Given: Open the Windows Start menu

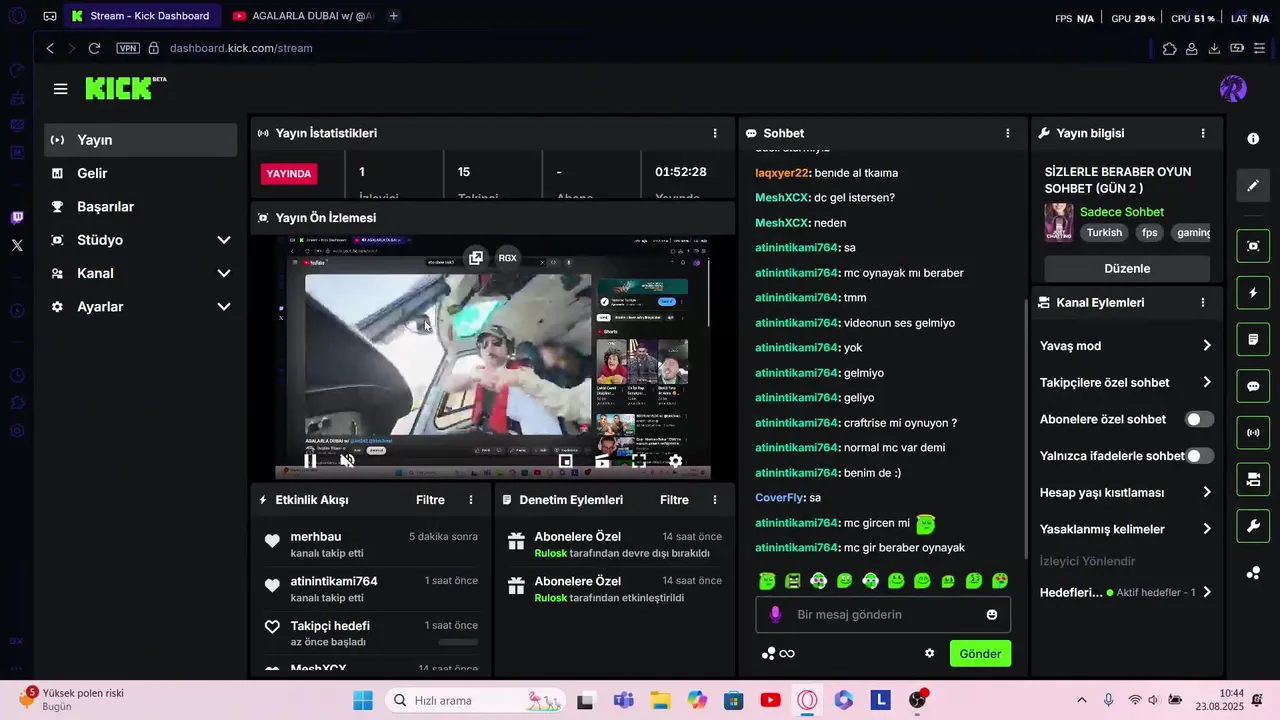Looking at the screenshot, I should point(362,700).
